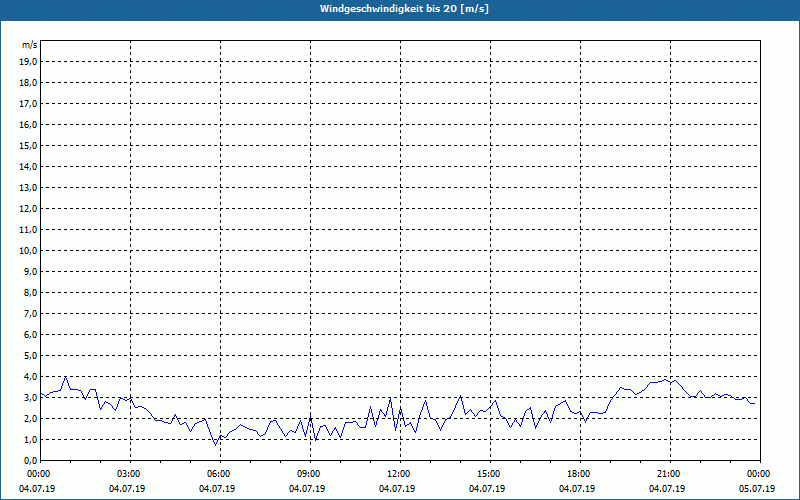Select the '13,0' axis value
This screenshot has height=500, width=800.
pyautogui.click(x=28, y=188)
